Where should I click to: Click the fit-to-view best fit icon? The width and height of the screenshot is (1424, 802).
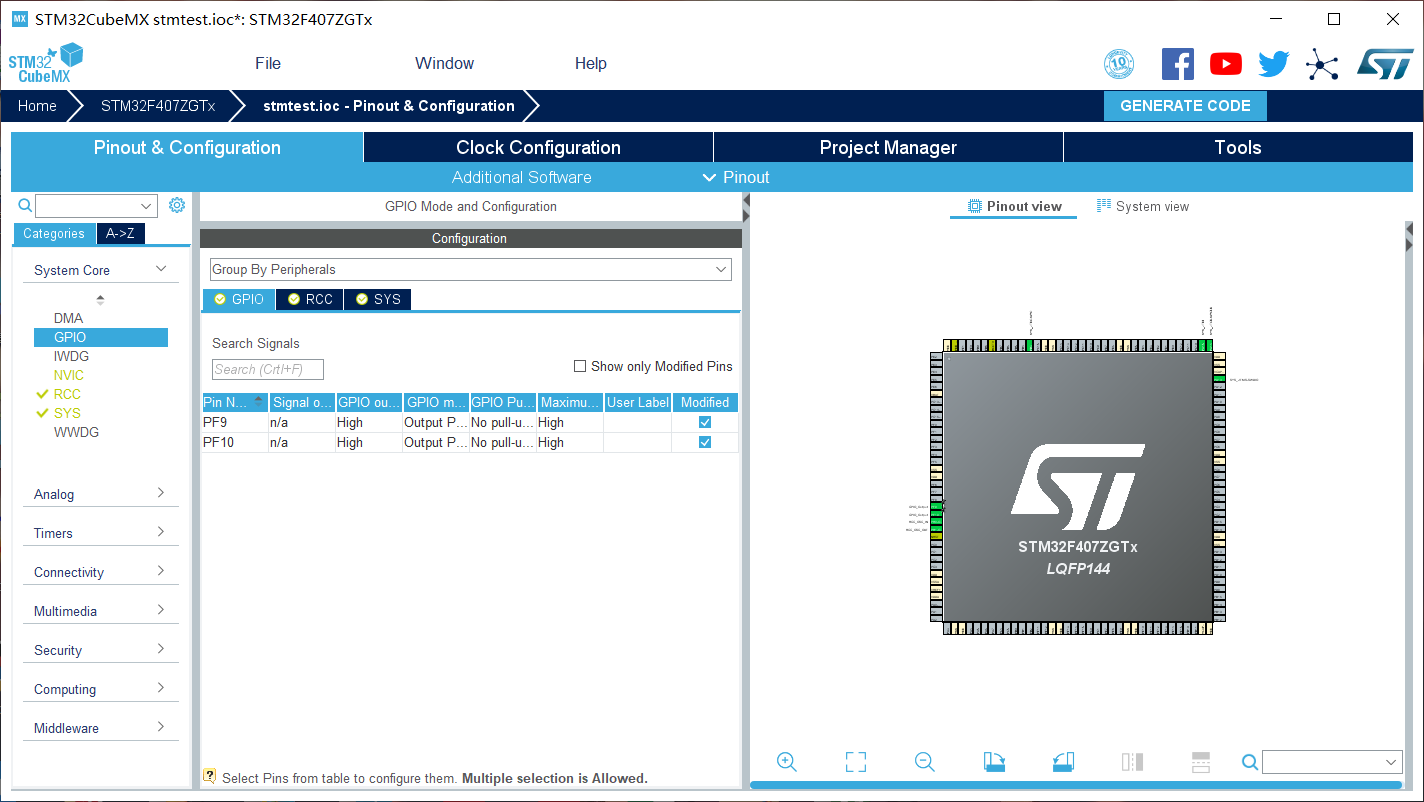point(856,762)
